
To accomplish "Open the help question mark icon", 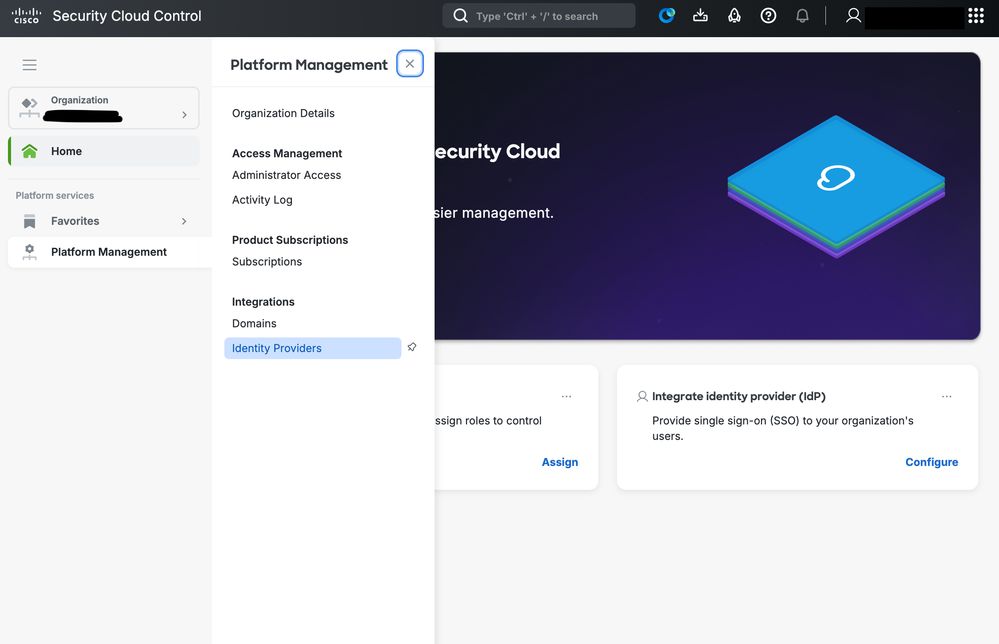I will point(768,16).
